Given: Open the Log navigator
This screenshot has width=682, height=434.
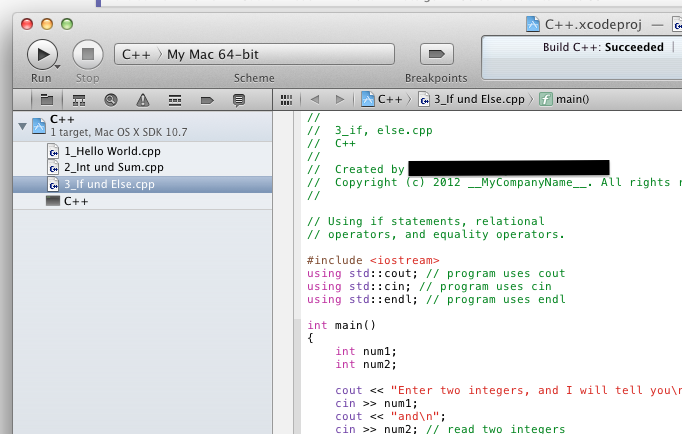Looking at the screenshot, I should pyautogui.click(x=238, y=100).
